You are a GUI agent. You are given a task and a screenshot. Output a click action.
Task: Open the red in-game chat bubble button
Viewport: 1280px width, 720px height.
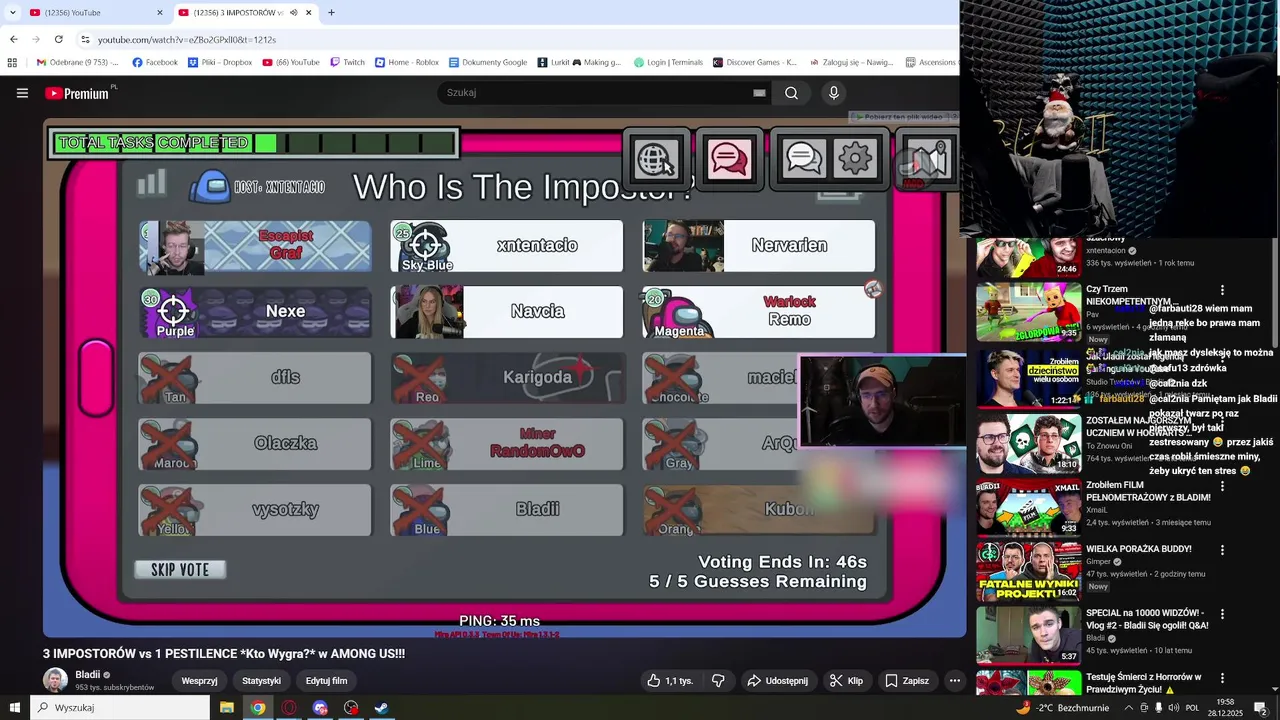point(729,159)
